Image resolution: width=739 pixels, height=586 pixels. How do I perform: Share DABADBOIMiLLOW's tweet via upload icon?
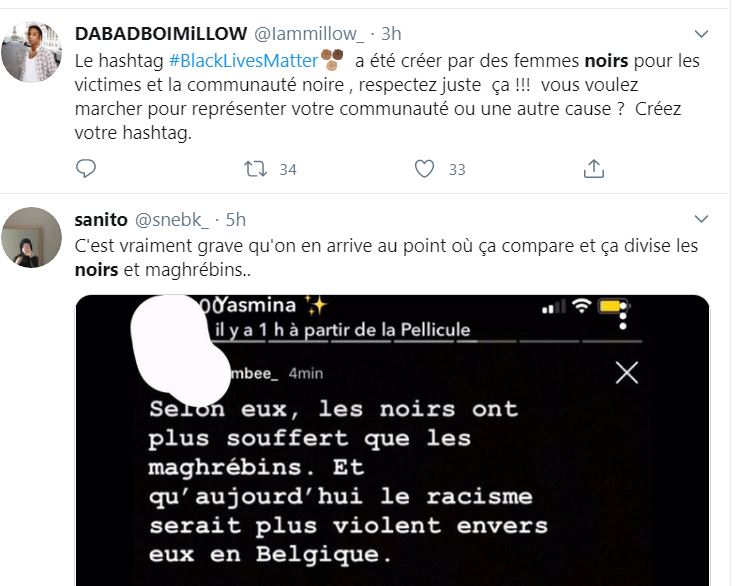pos(593,169)
